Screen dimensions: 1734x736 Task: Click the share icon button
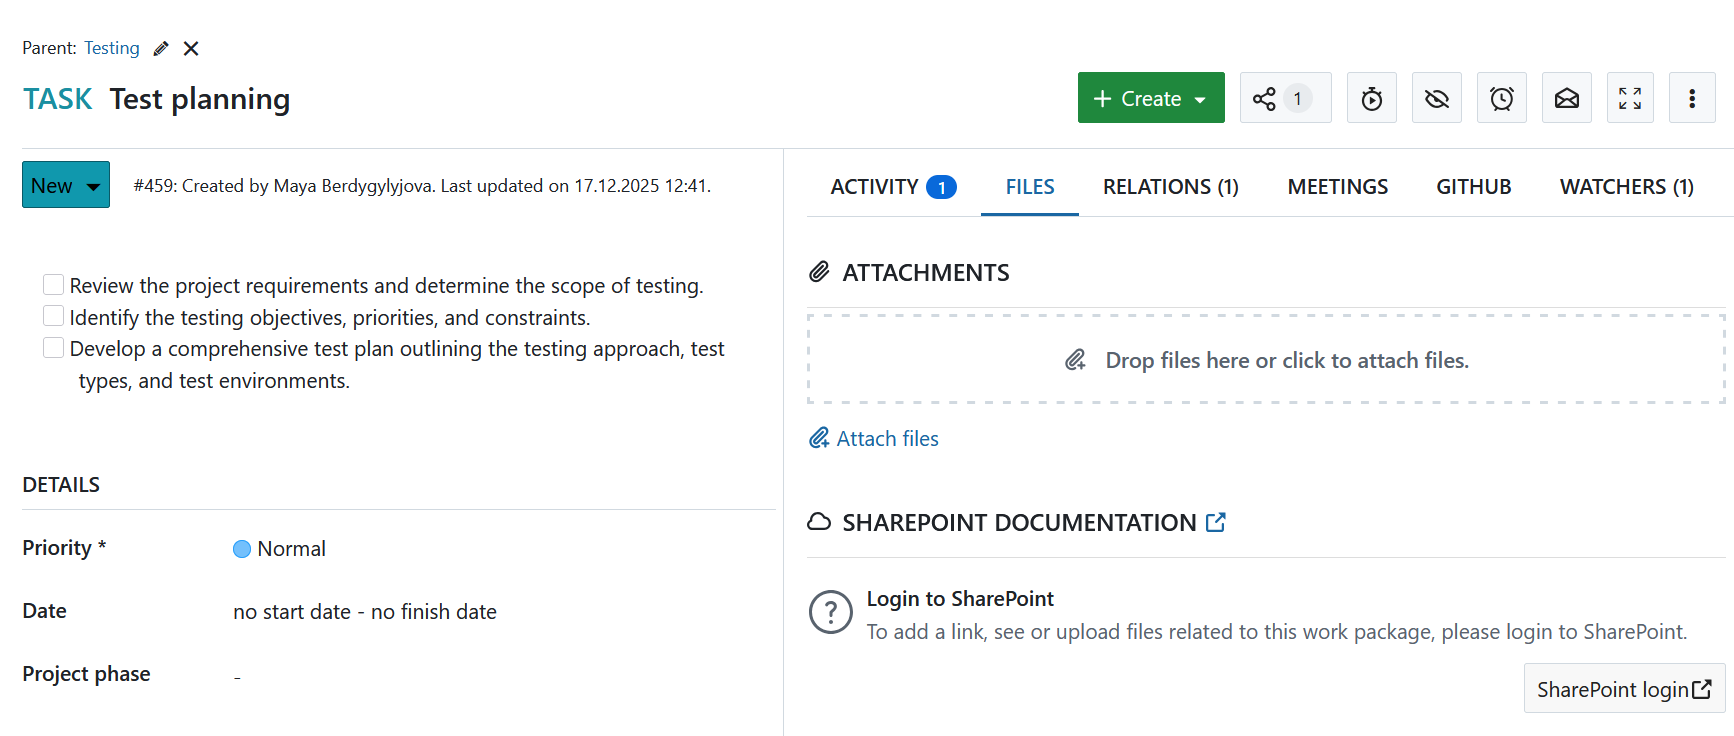(1285, 98)
